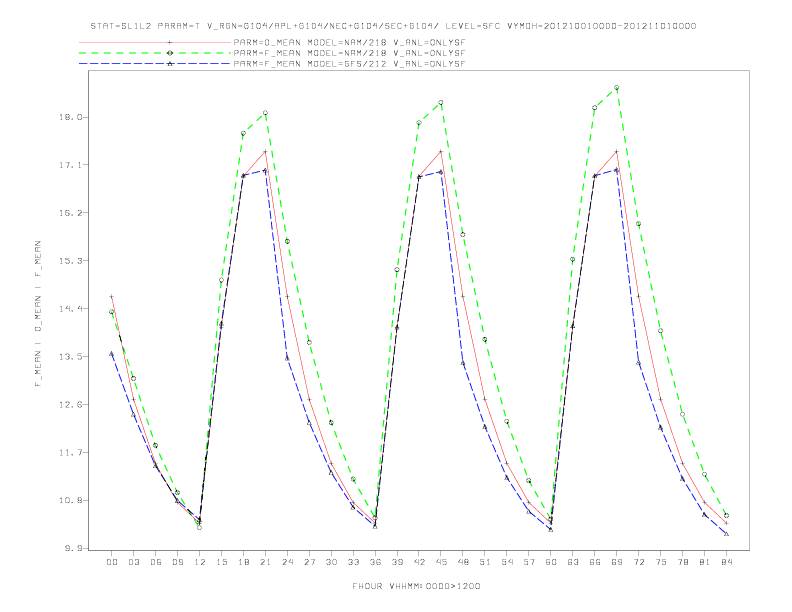Click the green circle data point at hour 84
This screenshot has width=792, height=612.
726,516
